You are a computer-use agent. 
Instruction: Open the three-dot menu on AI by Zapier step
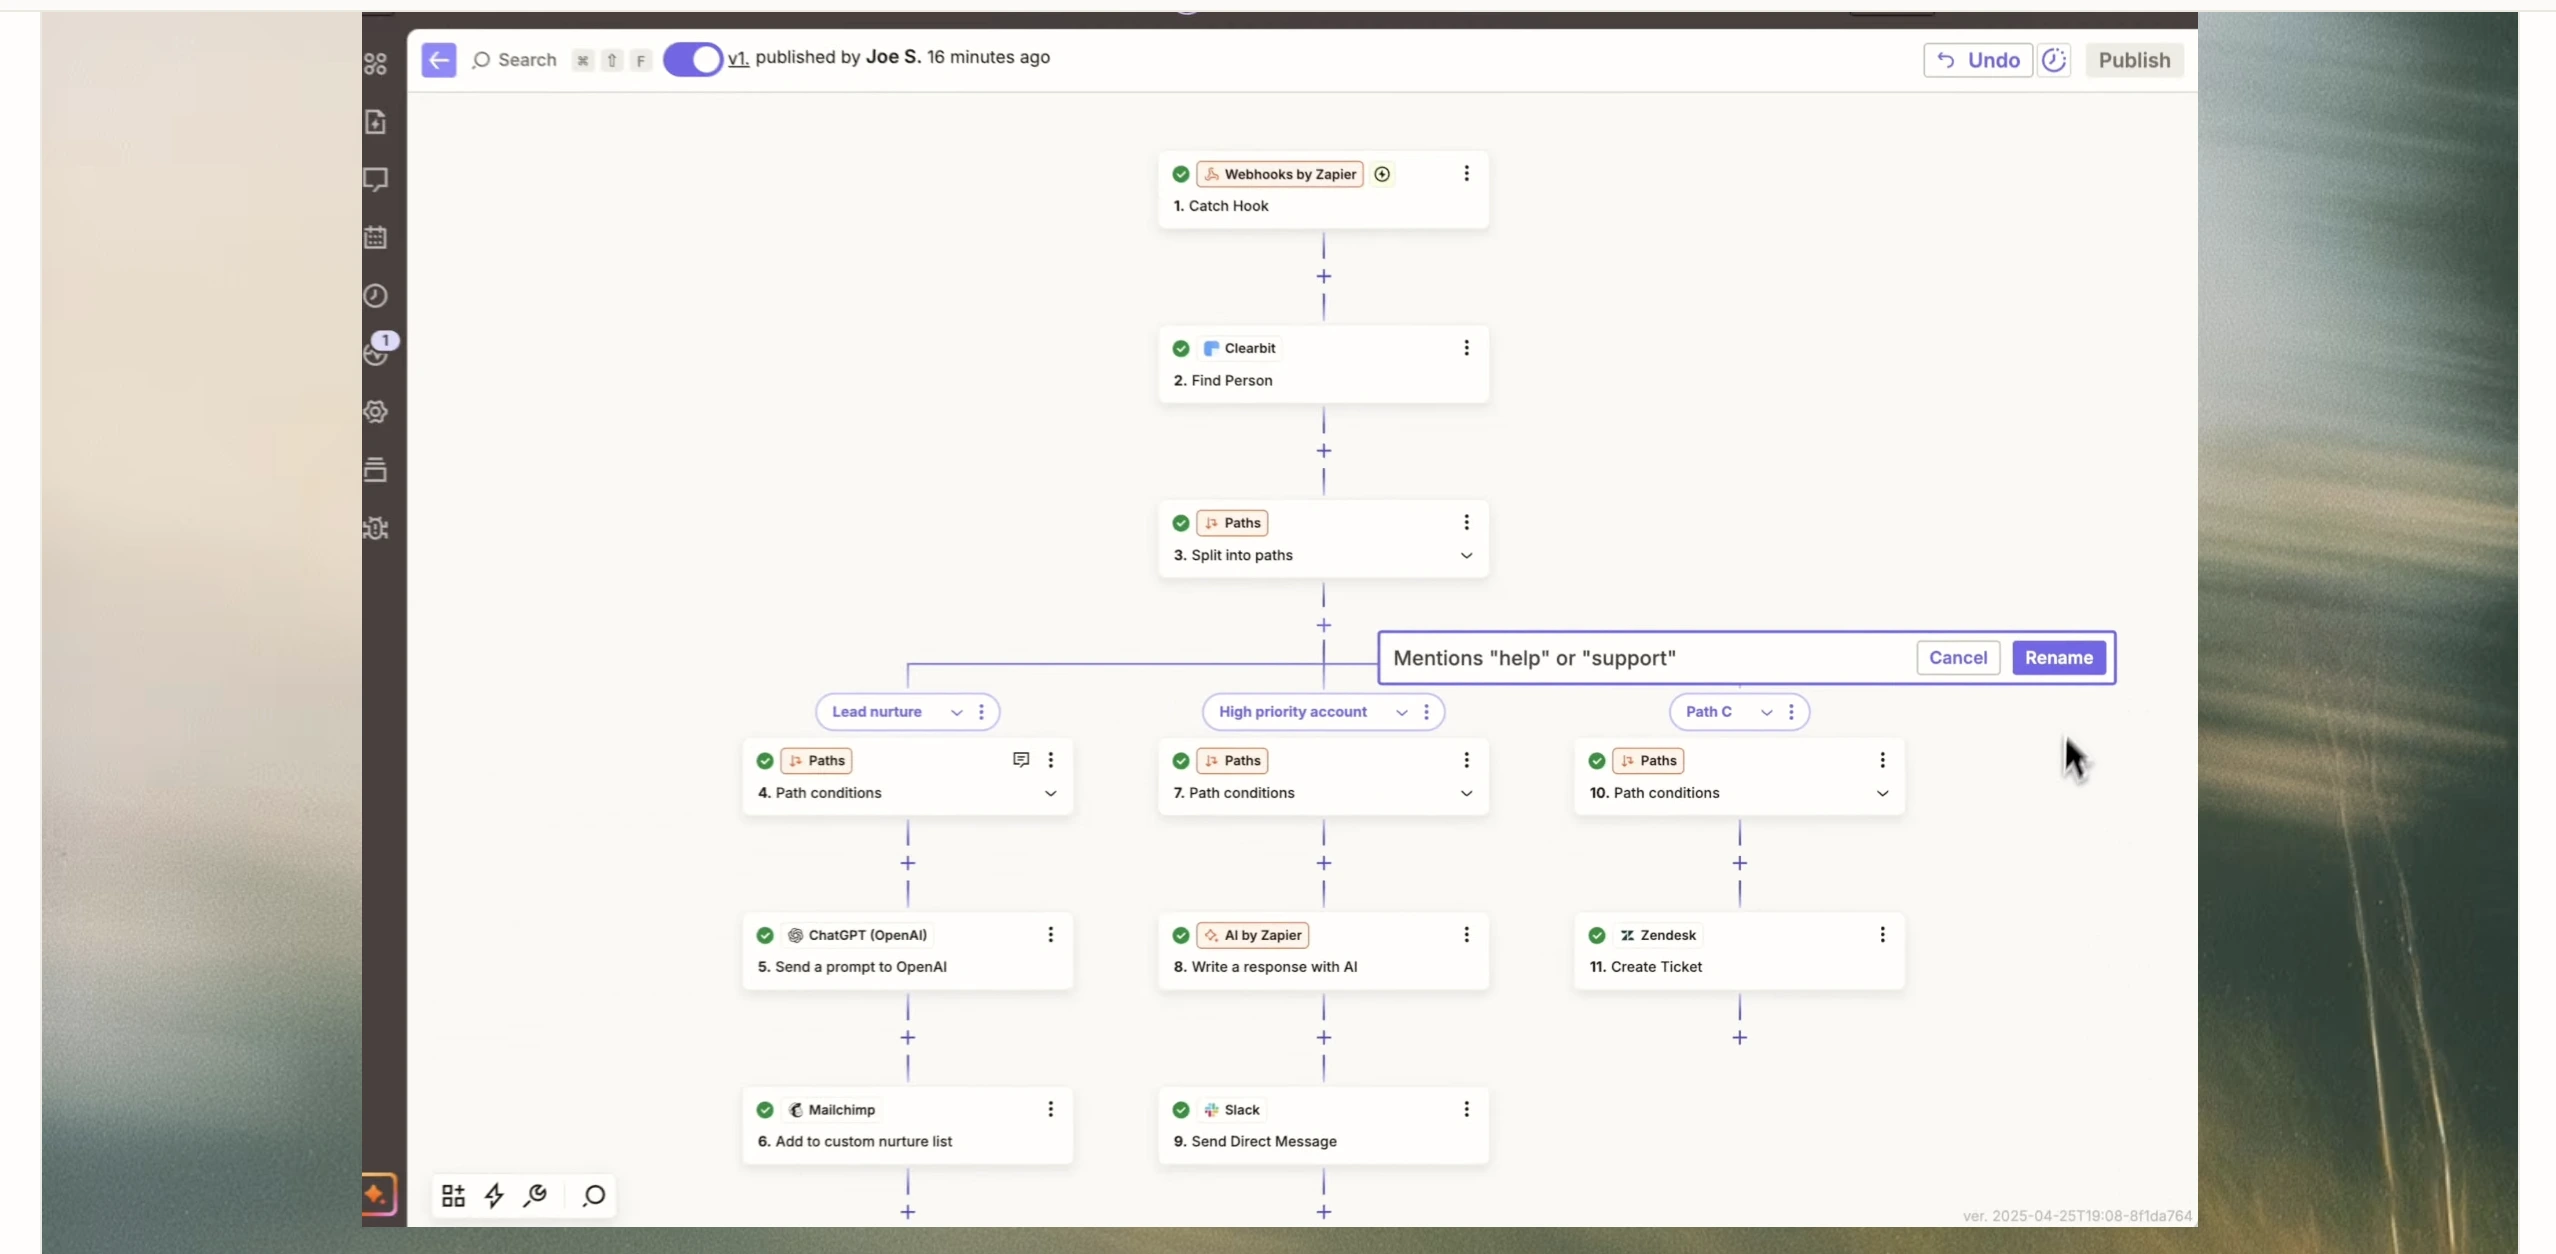coord(1466,934)
